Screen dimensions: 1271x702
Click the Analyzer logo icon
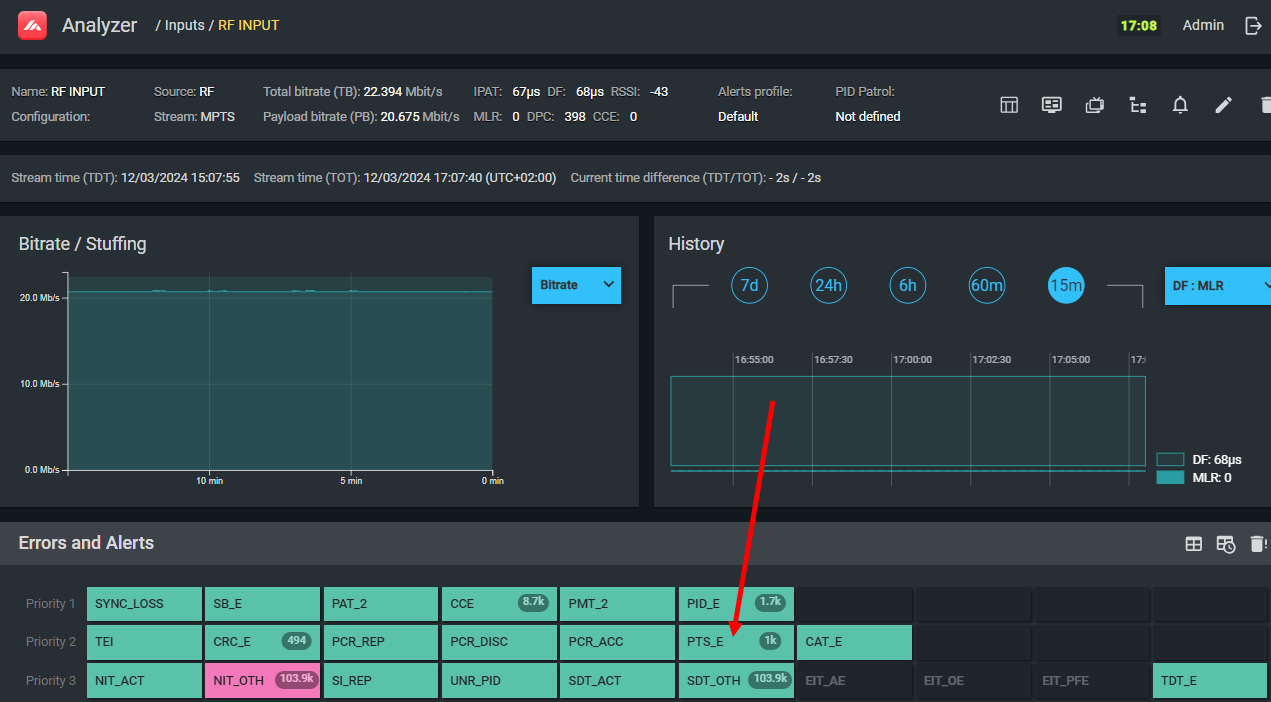33,25
